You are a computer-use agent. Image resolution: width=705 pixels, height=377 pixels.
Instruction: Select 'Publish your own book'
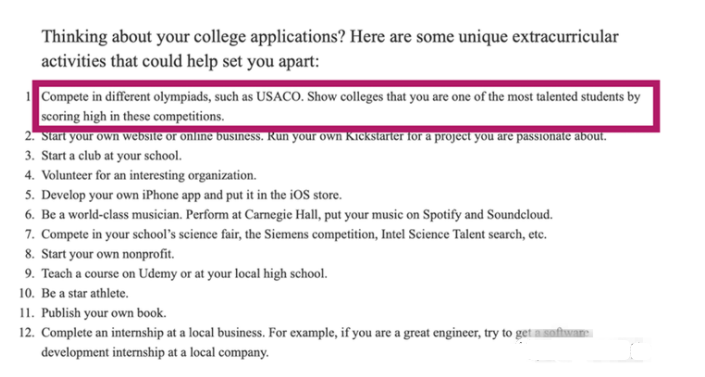pyautogui.click(x=104, y=313)
